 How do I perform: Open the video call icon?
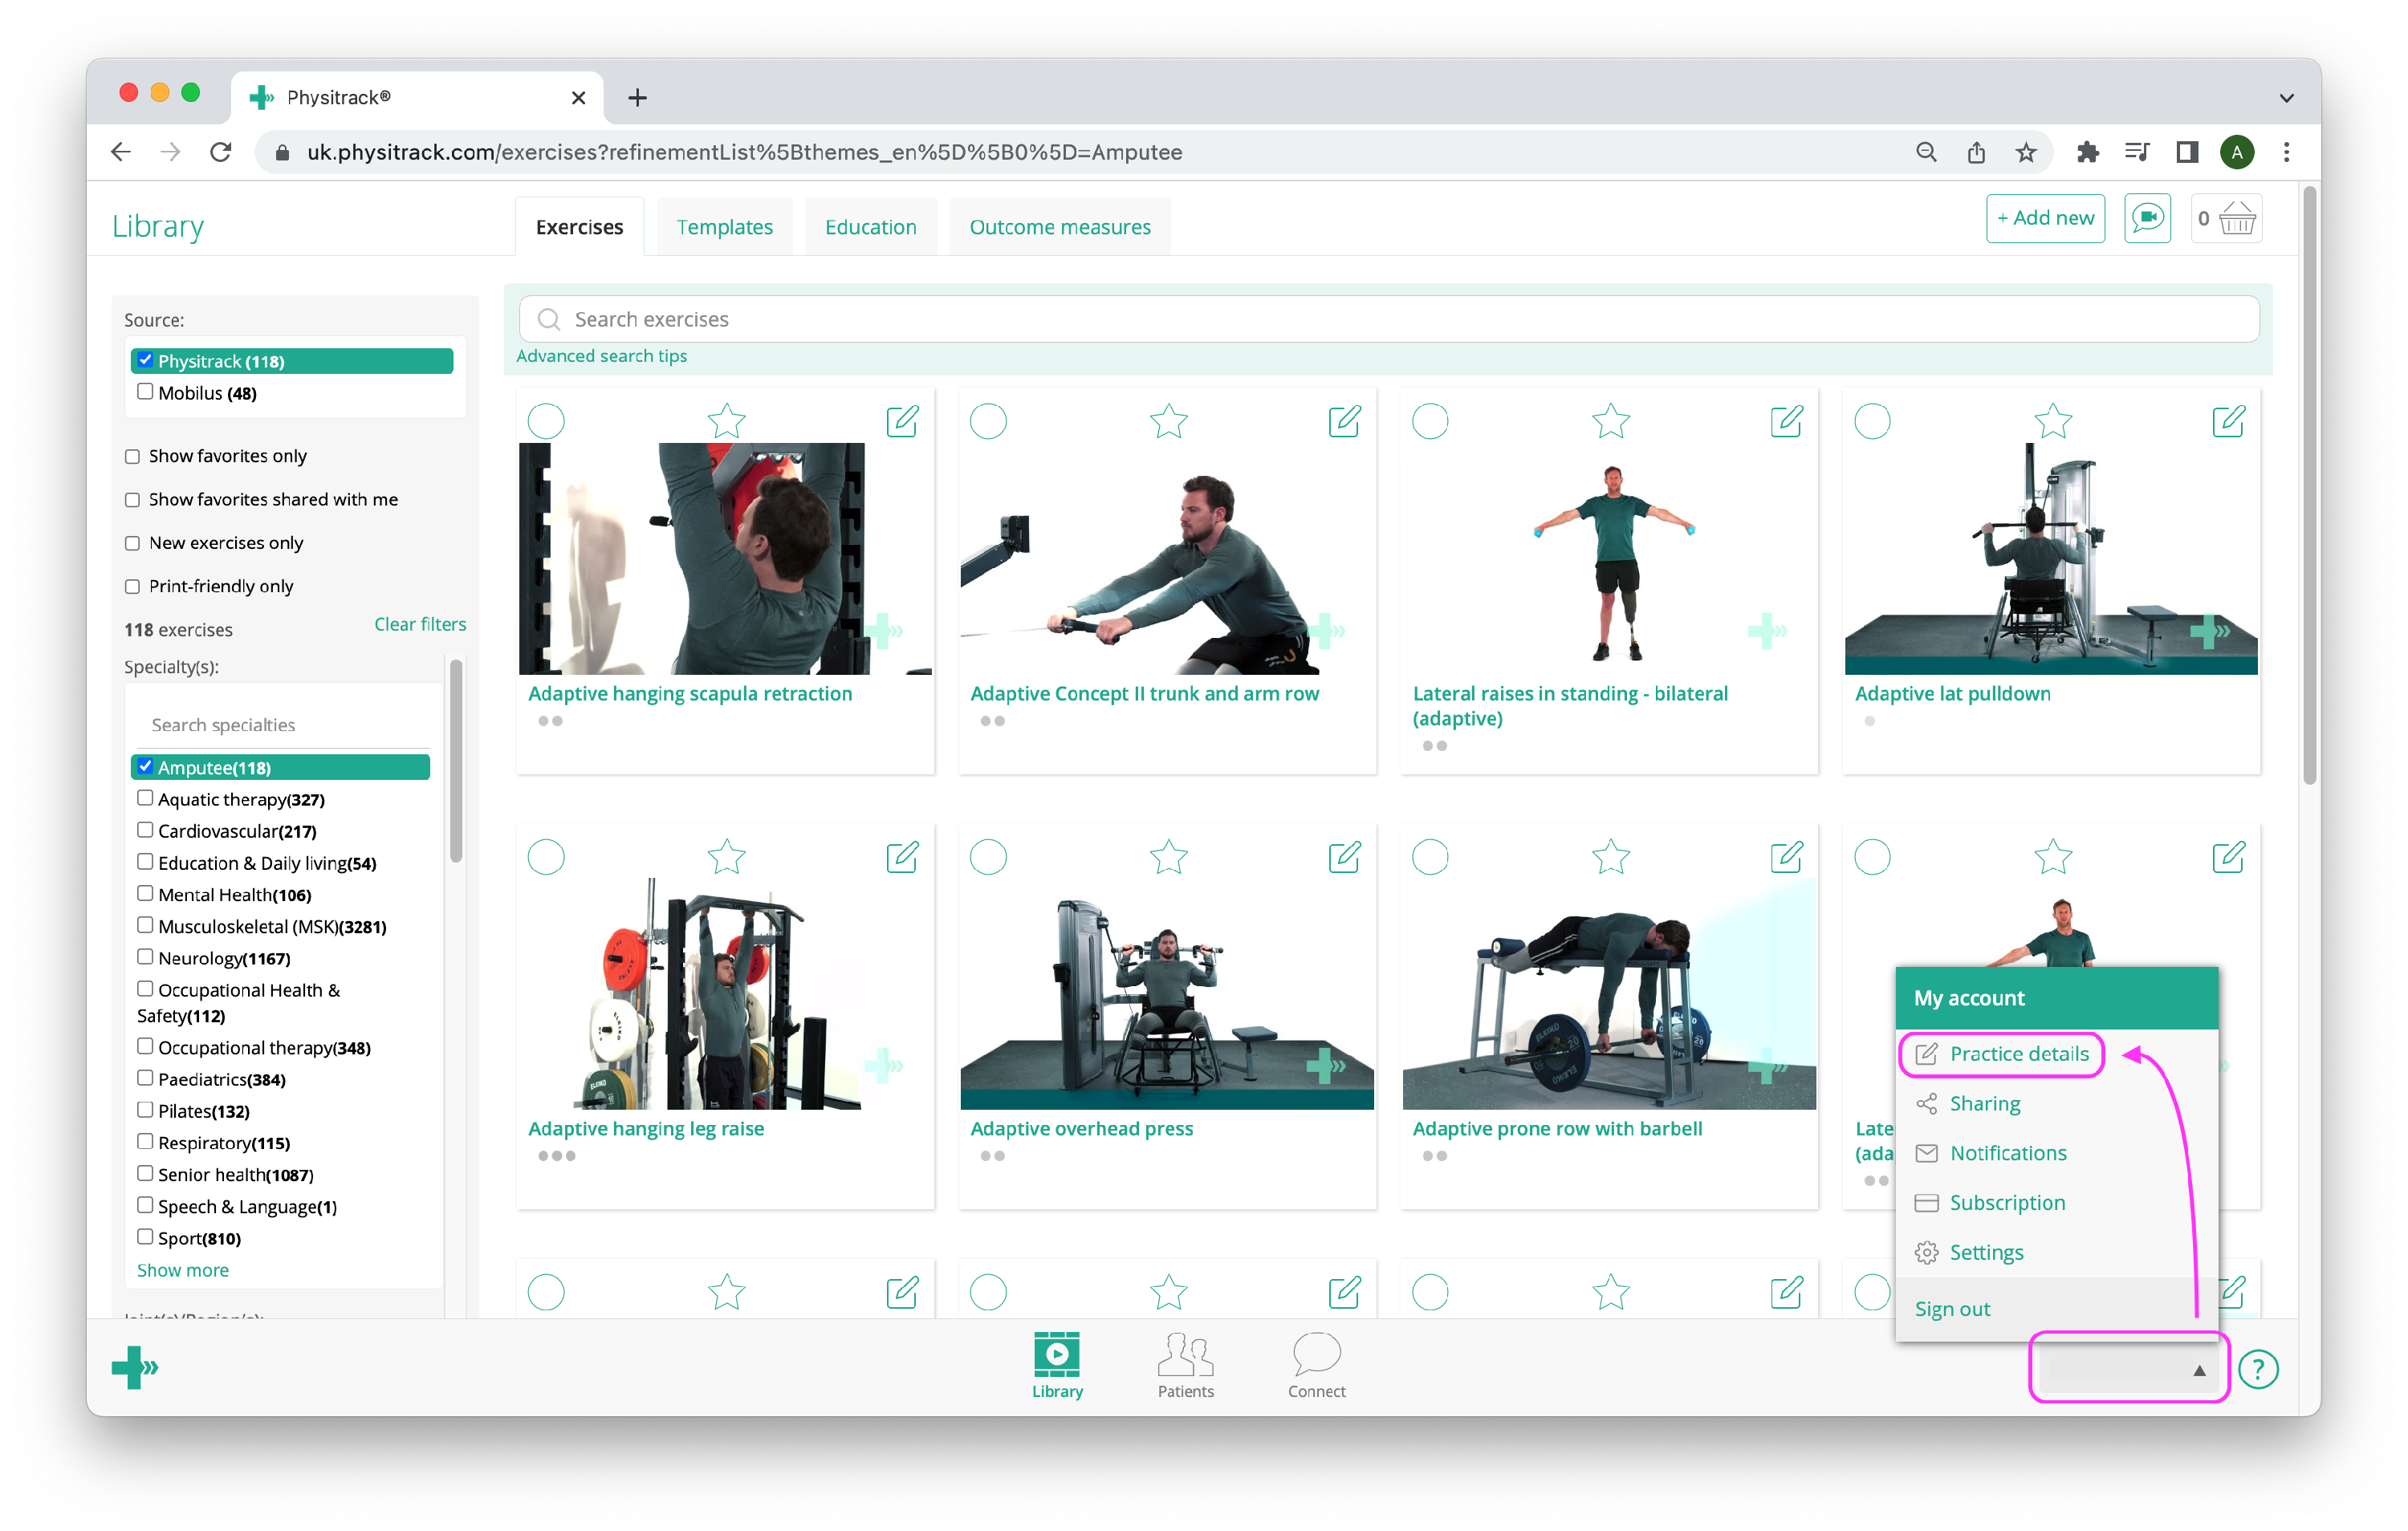click(x=2147, y=218)
